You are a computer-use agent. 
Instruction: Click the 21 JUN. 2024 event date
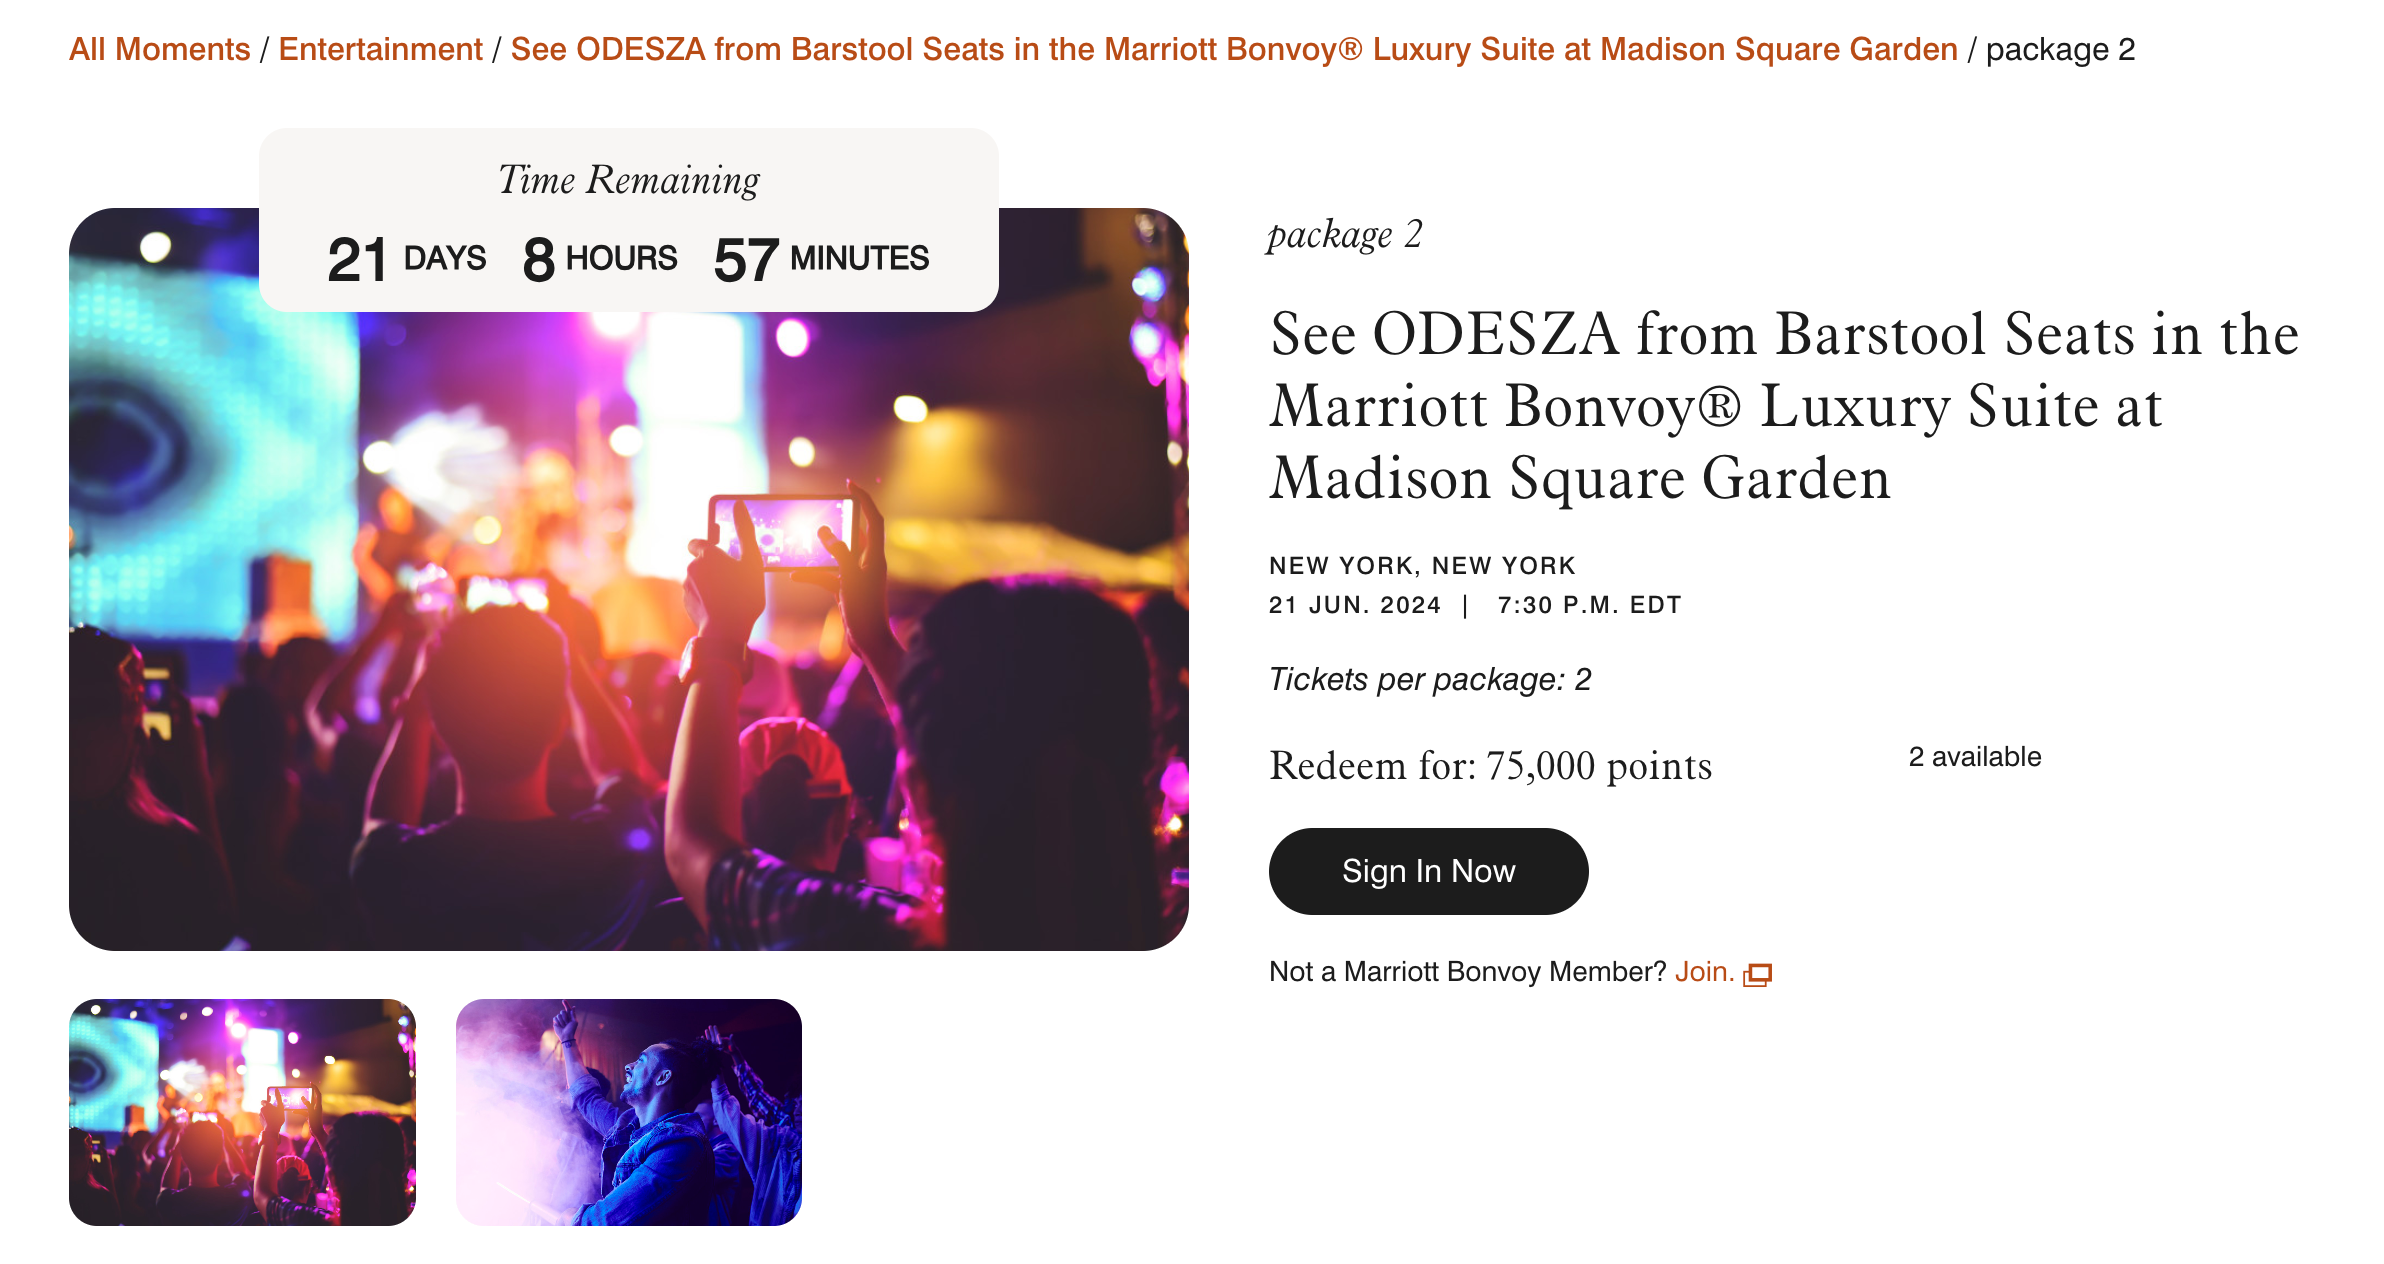pos(1355,605)
